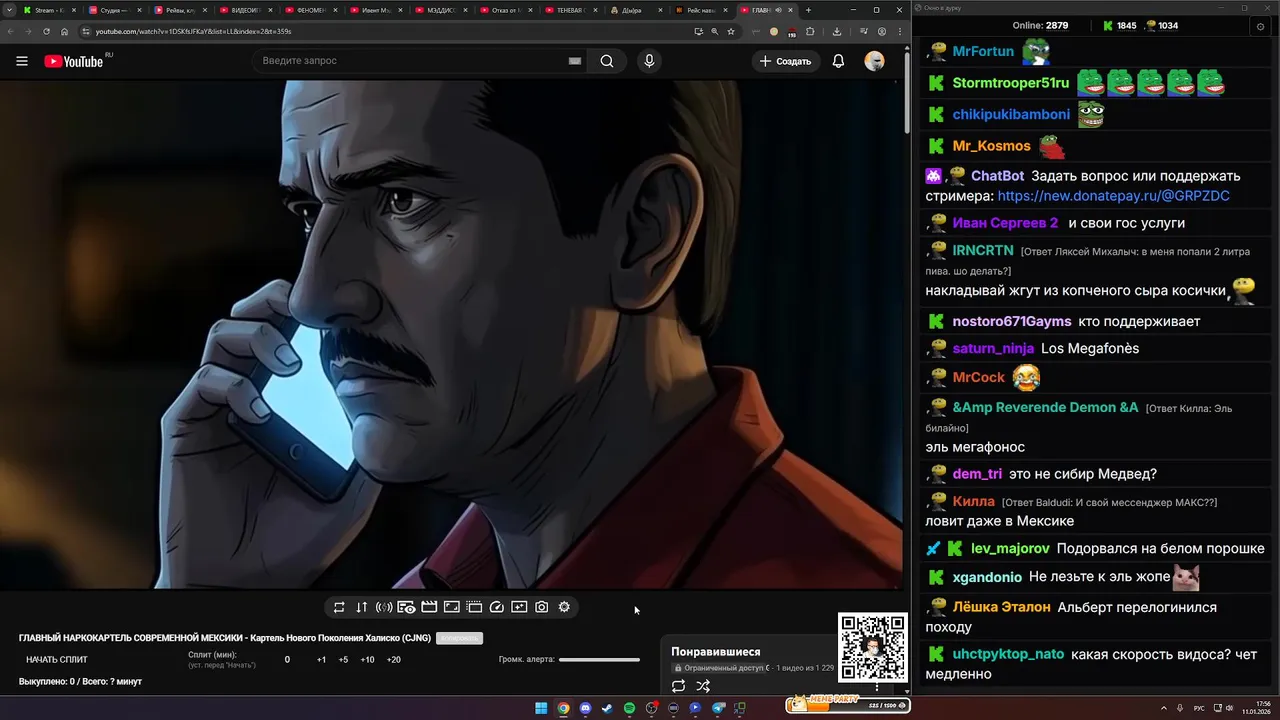Open the YouTube hamburger guide menu
Screen dimensions: 1280x720
(22, 61)
